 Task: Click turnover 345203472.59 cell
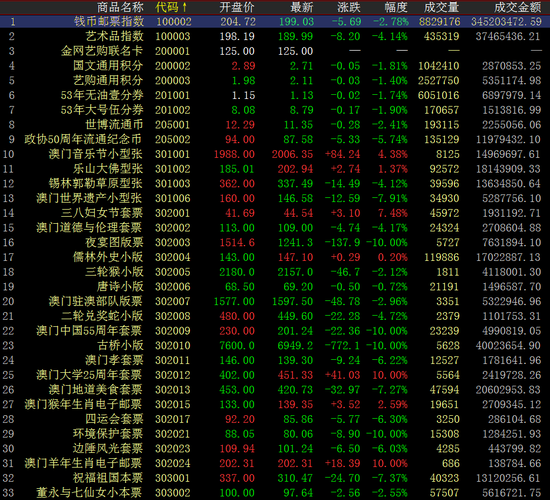(x=507, y=22)
